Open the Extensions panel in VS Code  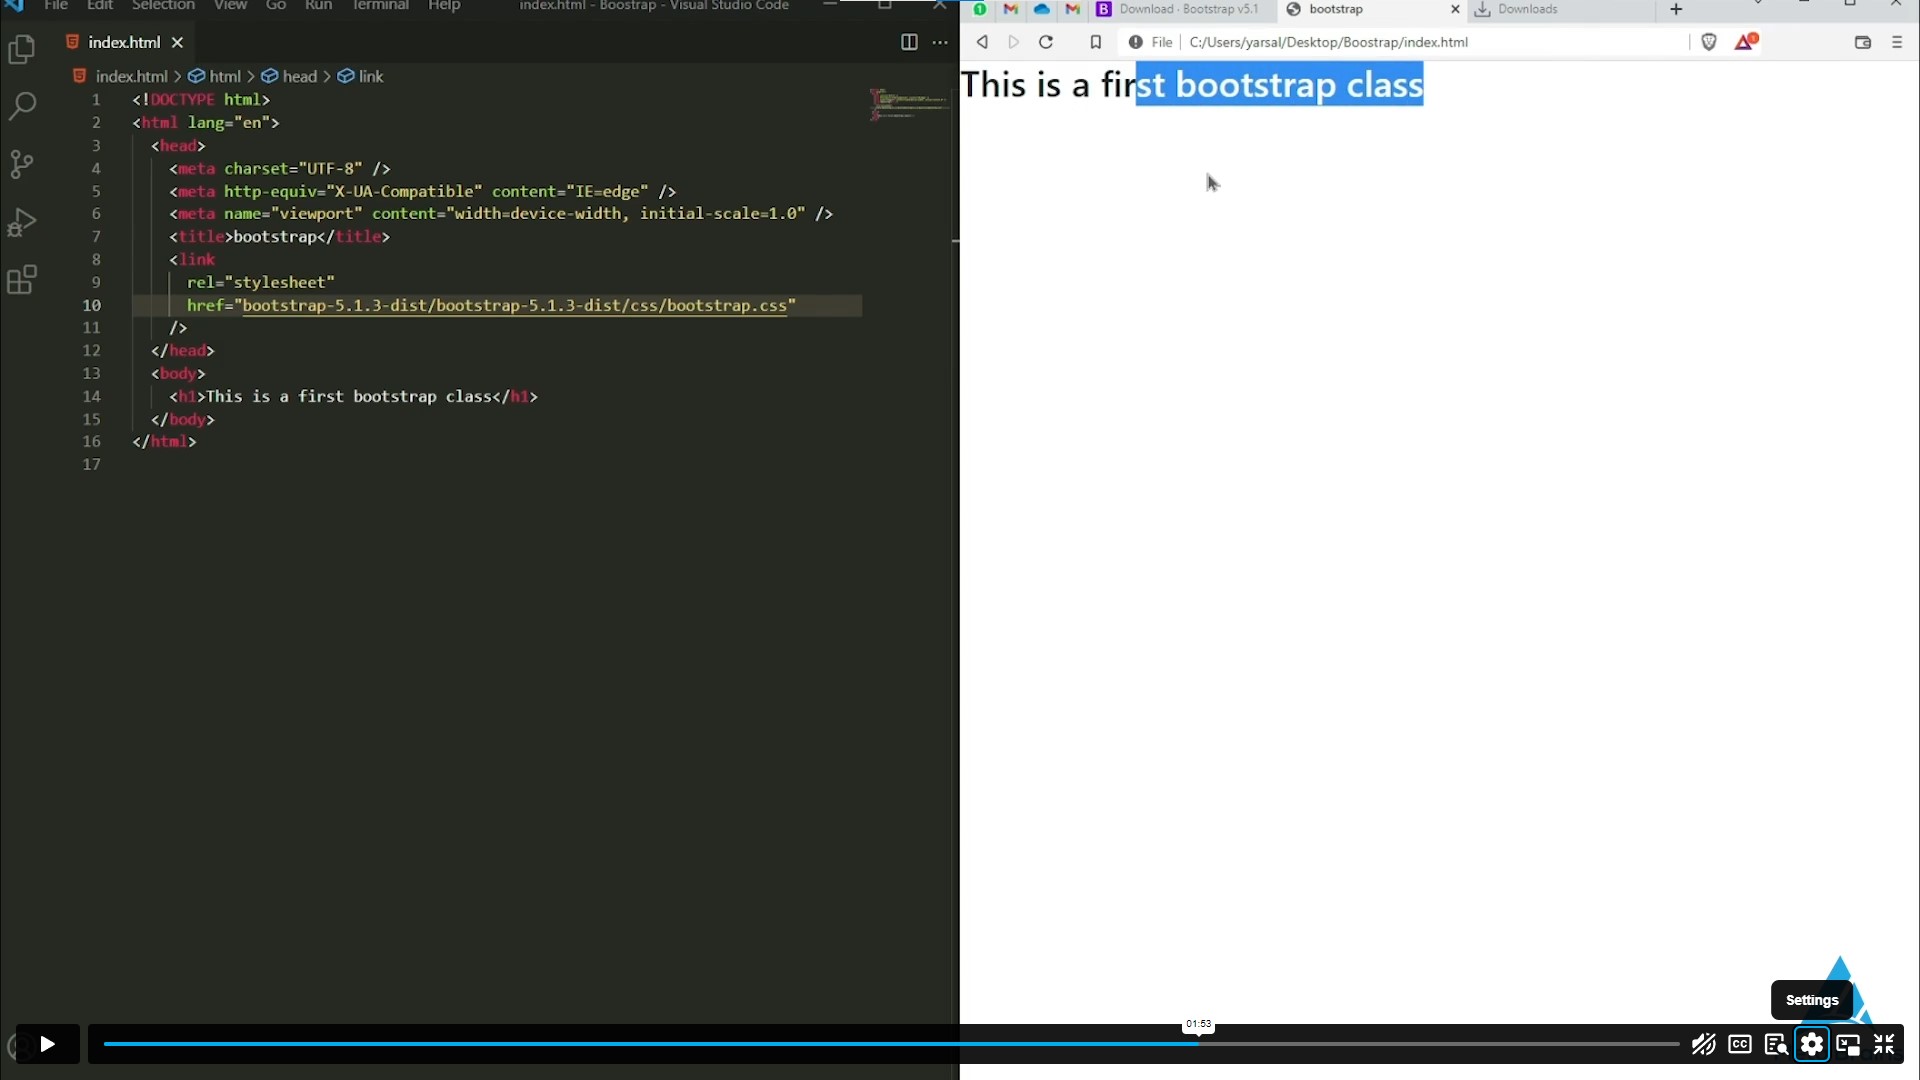tap(21, 280)
